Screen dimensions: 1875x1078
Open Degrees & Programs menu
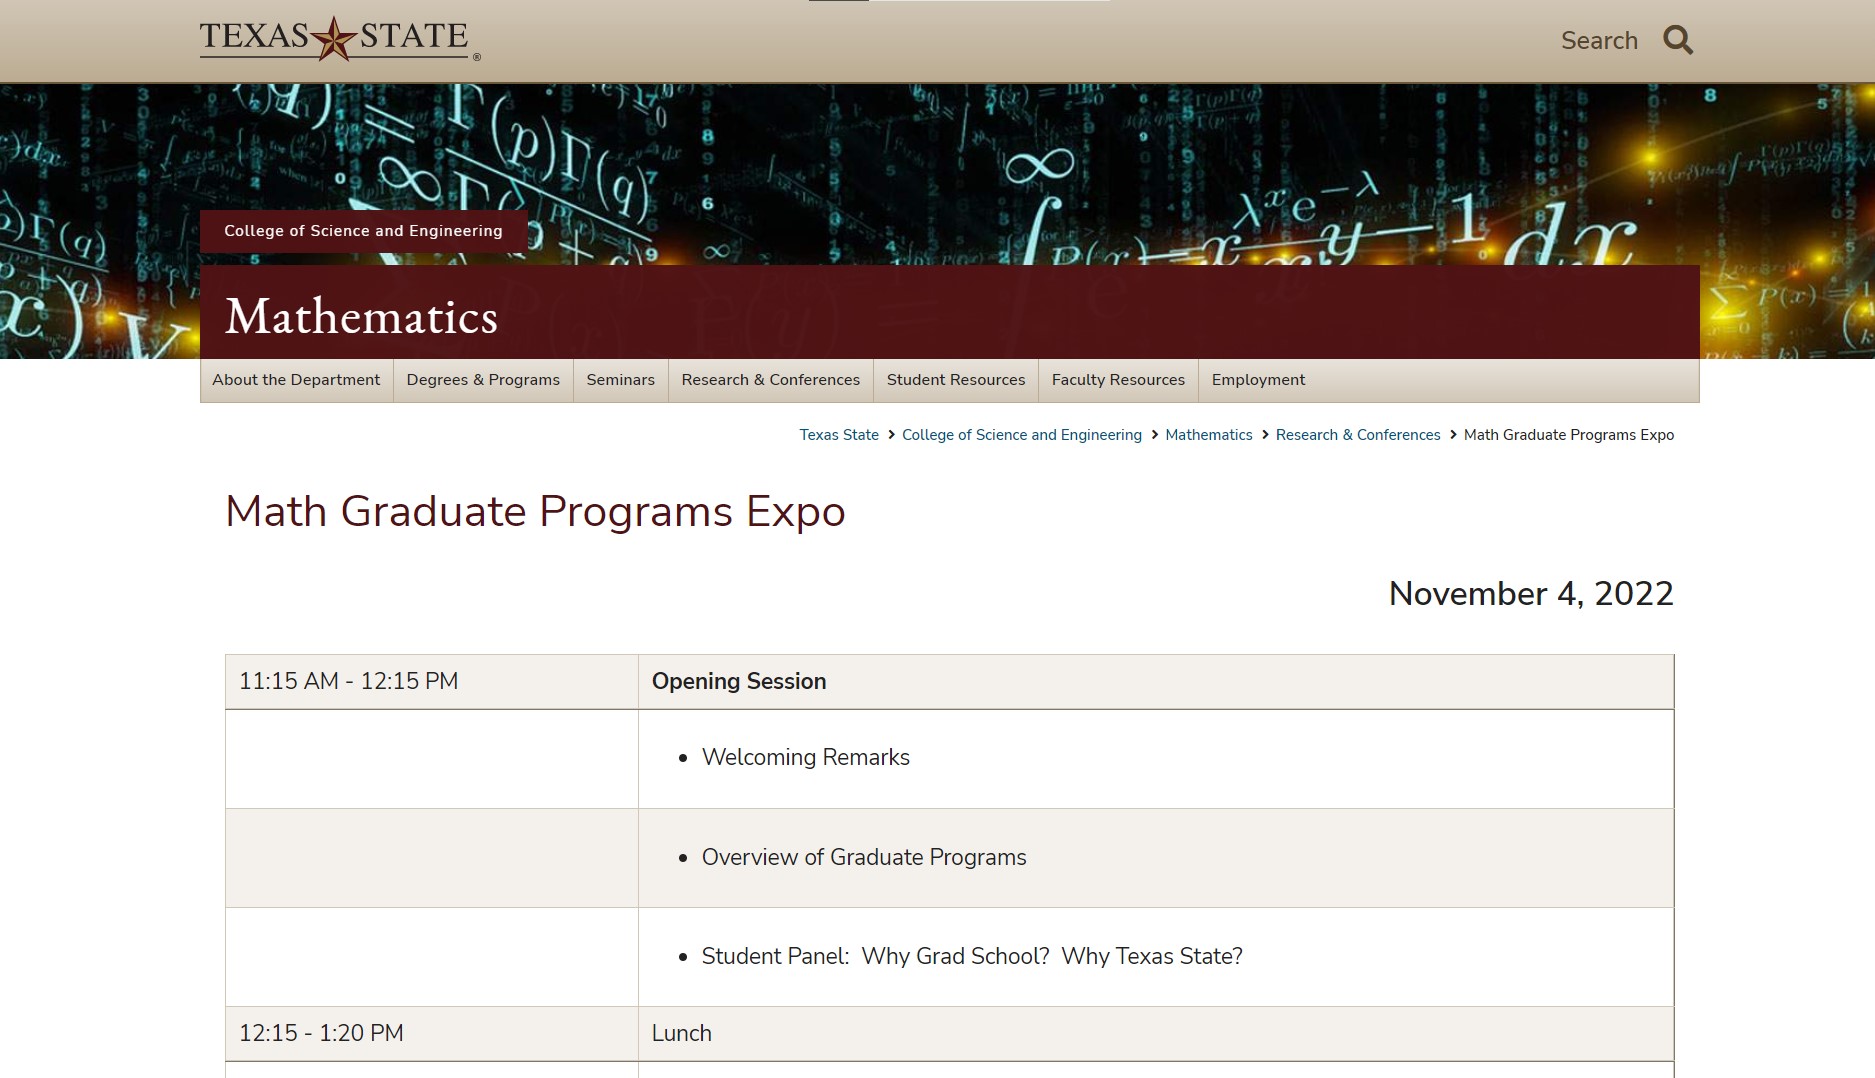pos(483,380)
